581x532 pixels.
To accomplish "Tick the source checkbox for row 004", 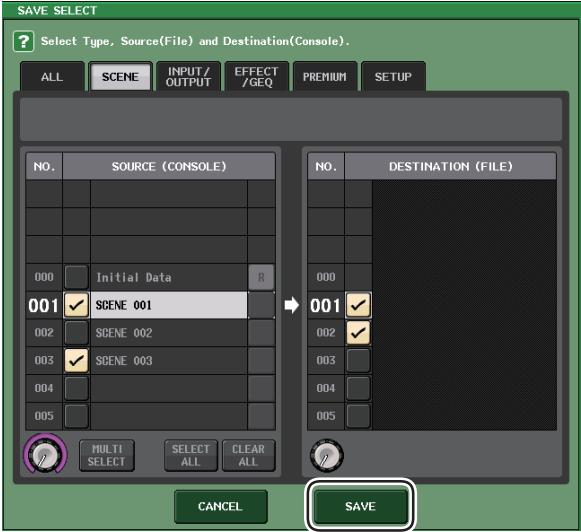I will (x=76, y=388).
